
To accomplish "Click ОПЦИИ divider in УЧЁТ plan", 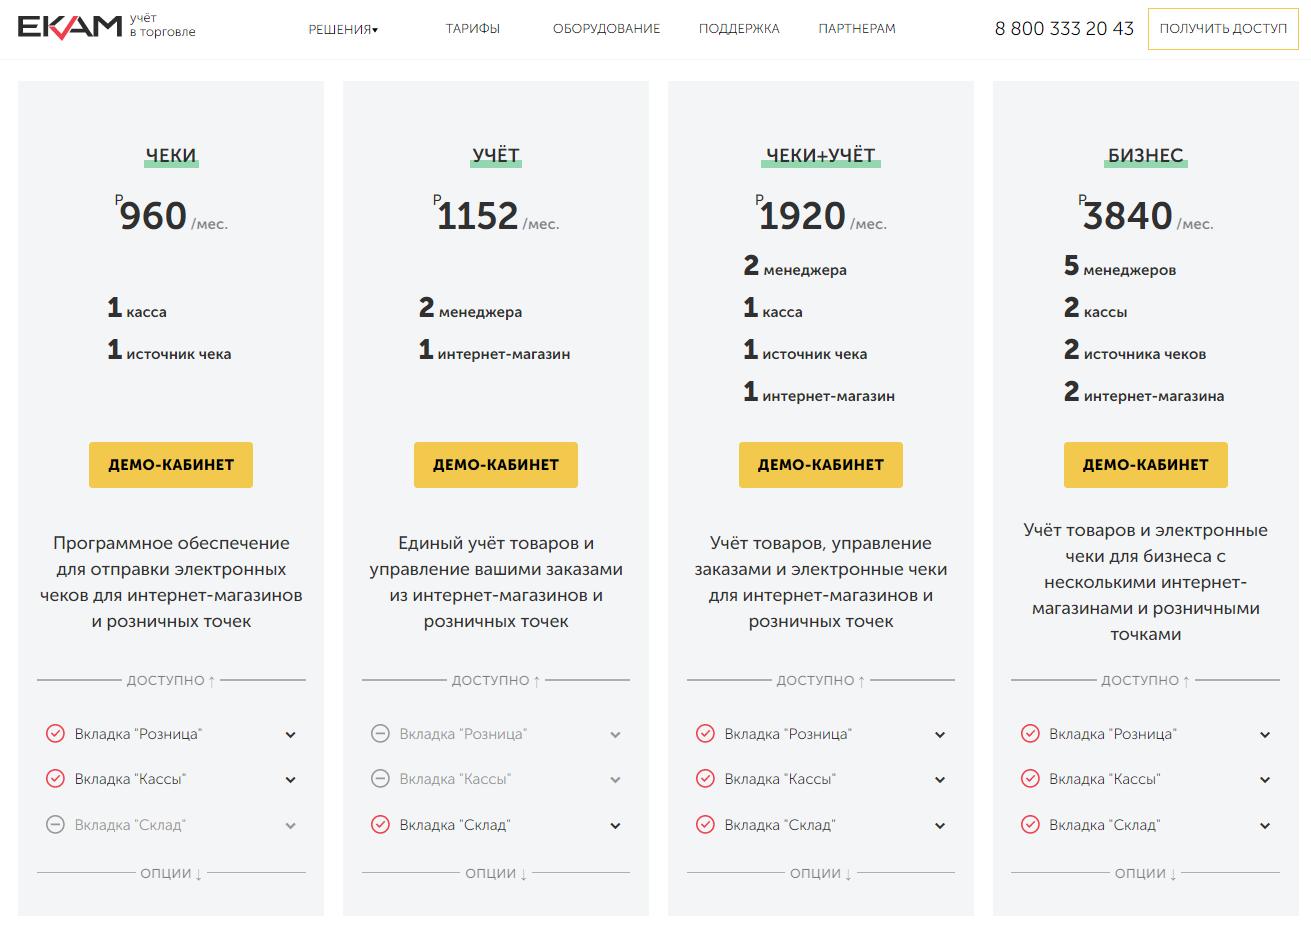I will click(496, 873).
